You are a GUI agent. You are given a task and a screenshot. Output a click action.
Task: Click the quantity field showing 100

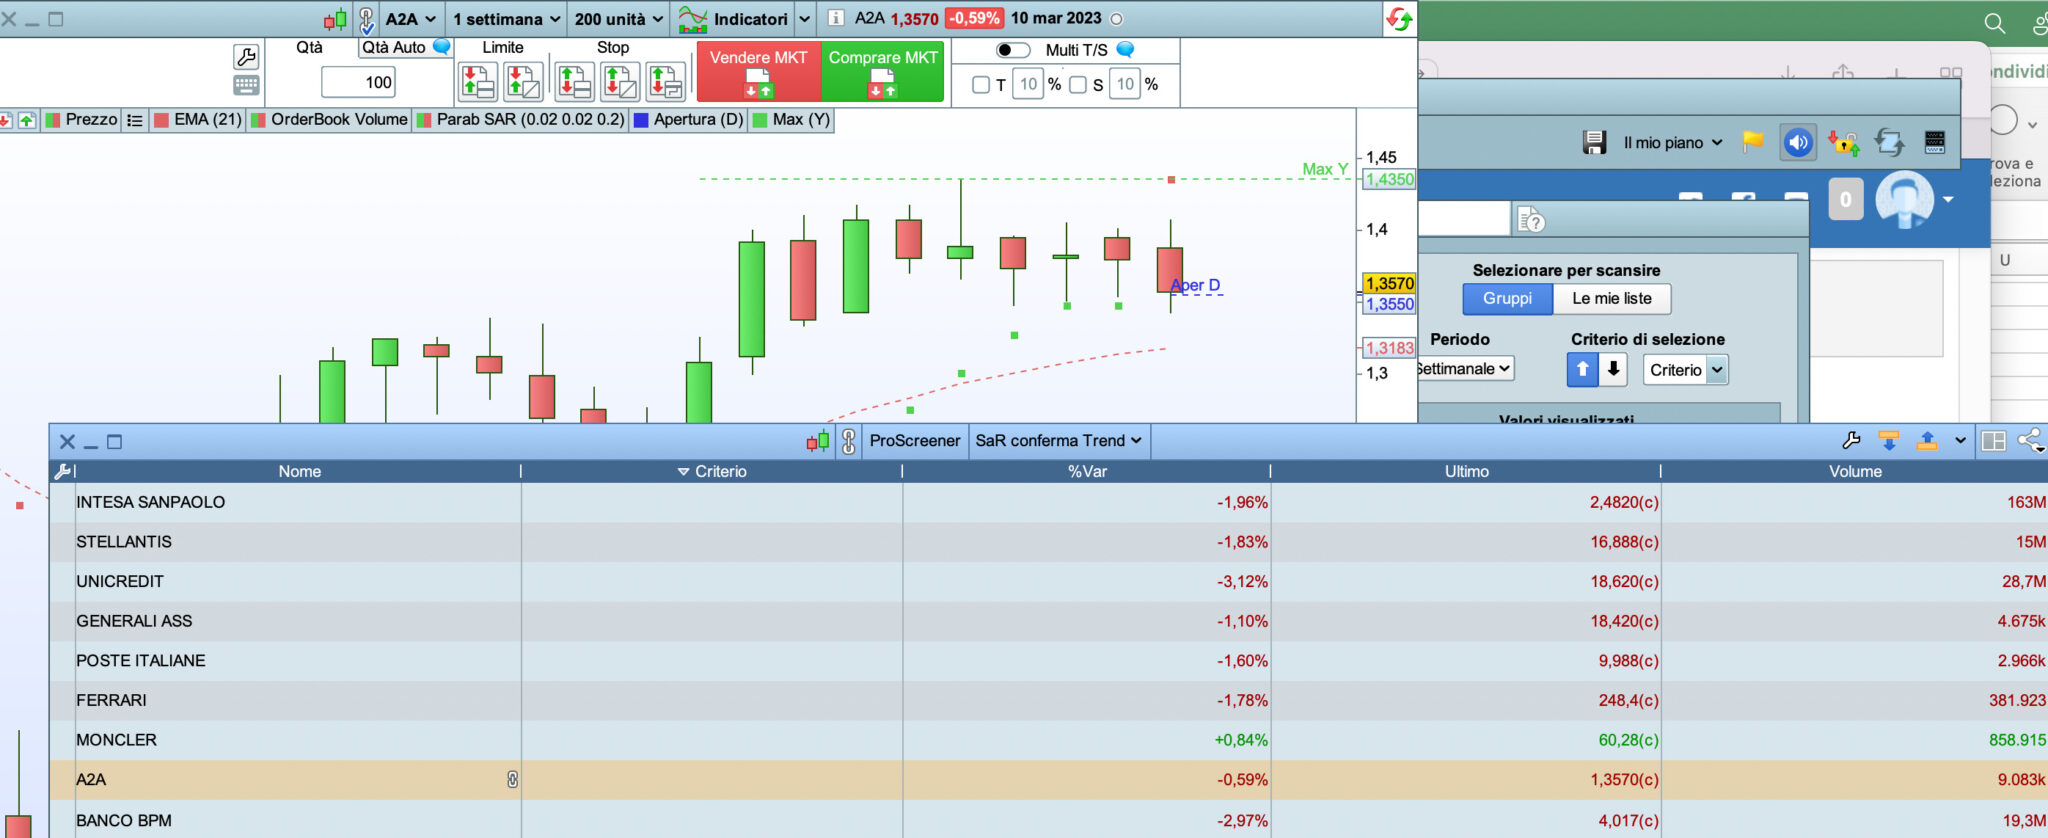(x=359, y=82)
